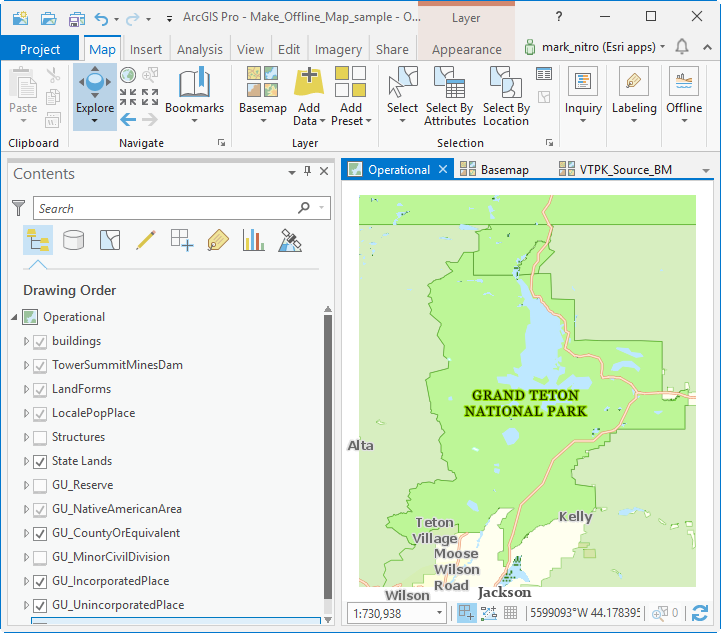This screenshot has width=721, height=633.
Task: Collapse the Operational map node
Action: click(14, 317)
